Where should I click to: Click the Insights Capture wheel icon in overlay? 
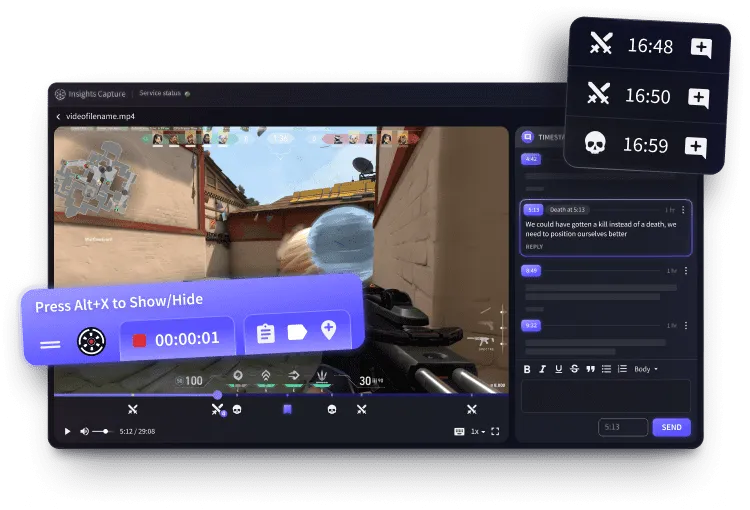point(91,341)
